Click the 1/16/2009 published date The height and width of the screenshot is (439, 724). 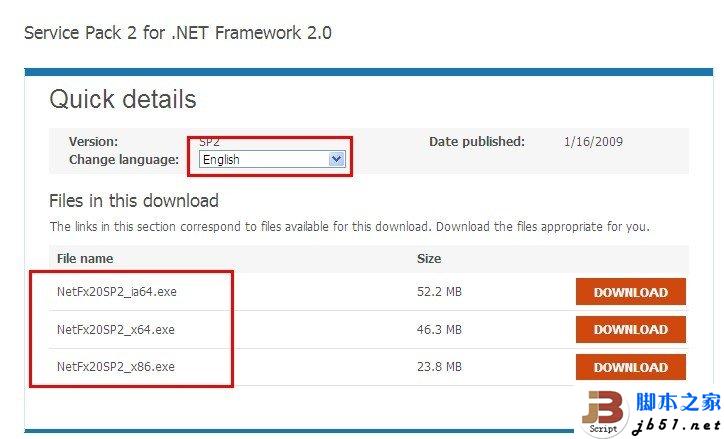(593, 142)
